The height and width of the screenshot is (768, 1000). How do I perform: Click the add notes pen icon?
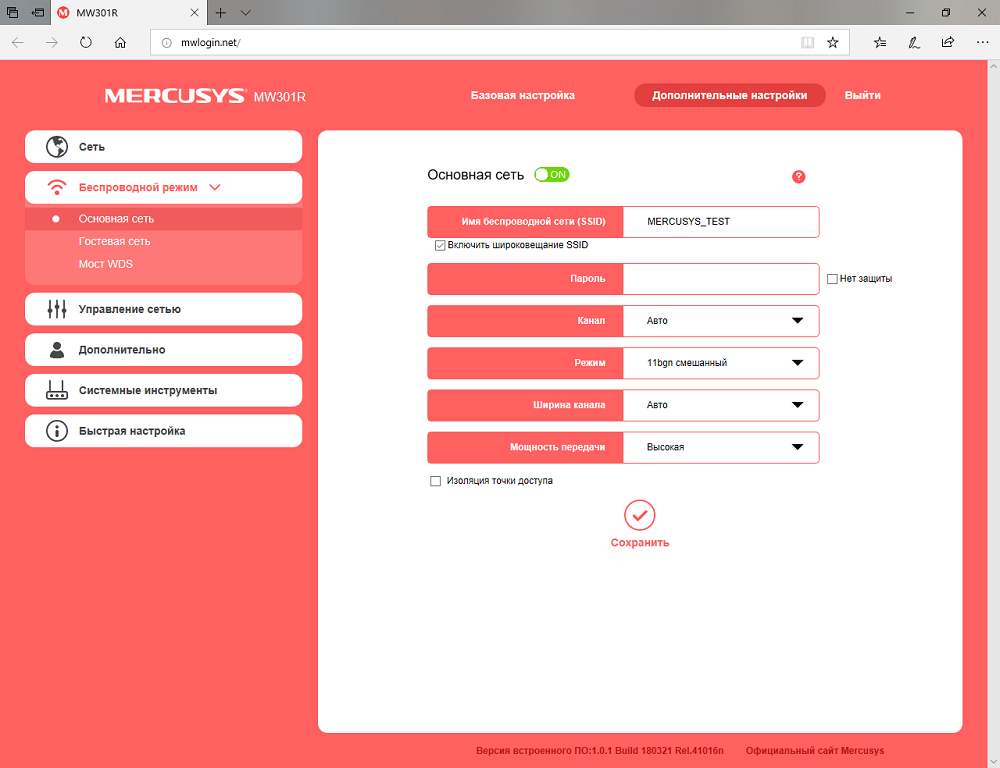(x=914, y=43)
